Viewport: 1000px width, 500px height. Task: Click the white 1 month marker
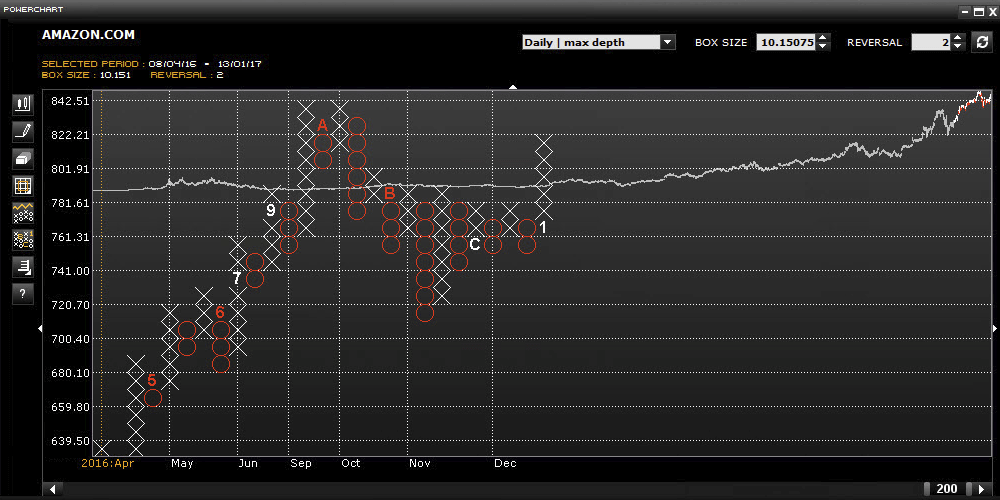tap(543, 227)
